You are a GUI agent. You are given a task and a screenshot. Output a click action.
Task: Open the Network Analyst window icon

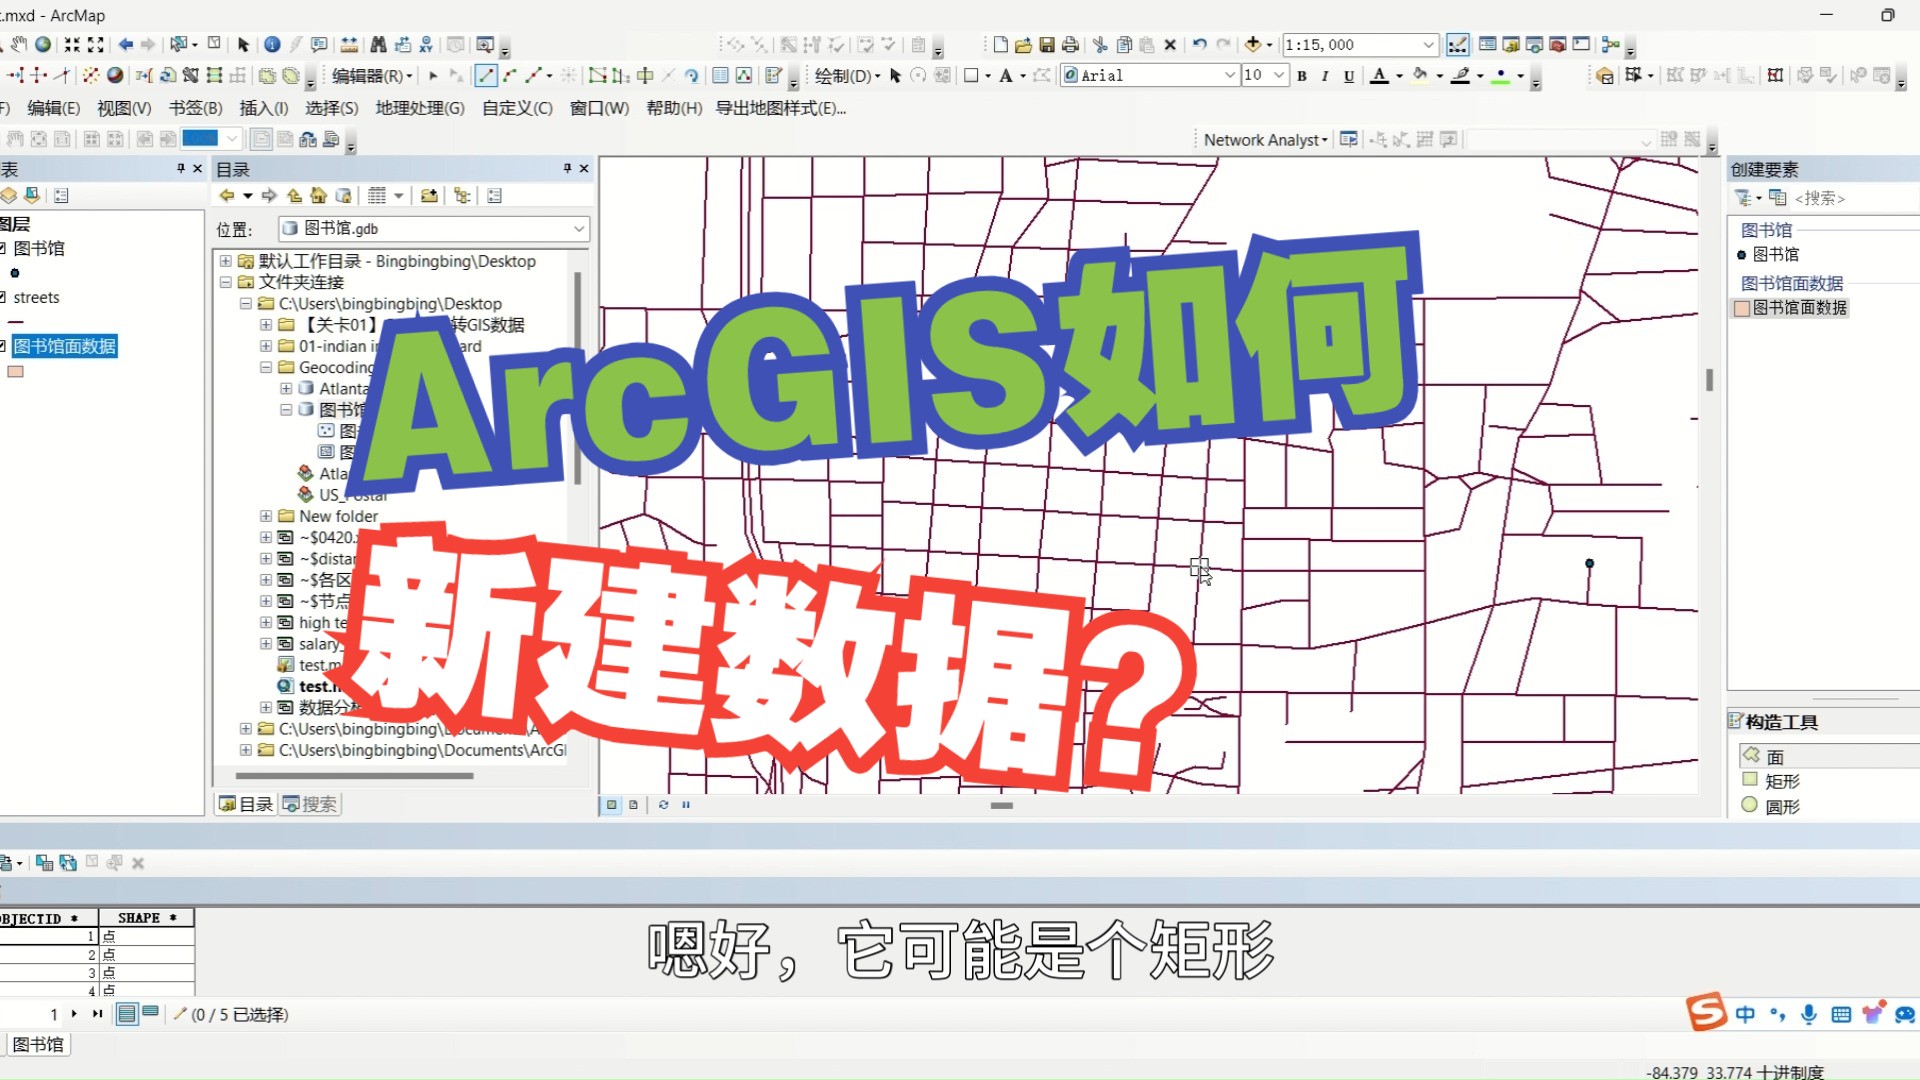point(1348,140)
